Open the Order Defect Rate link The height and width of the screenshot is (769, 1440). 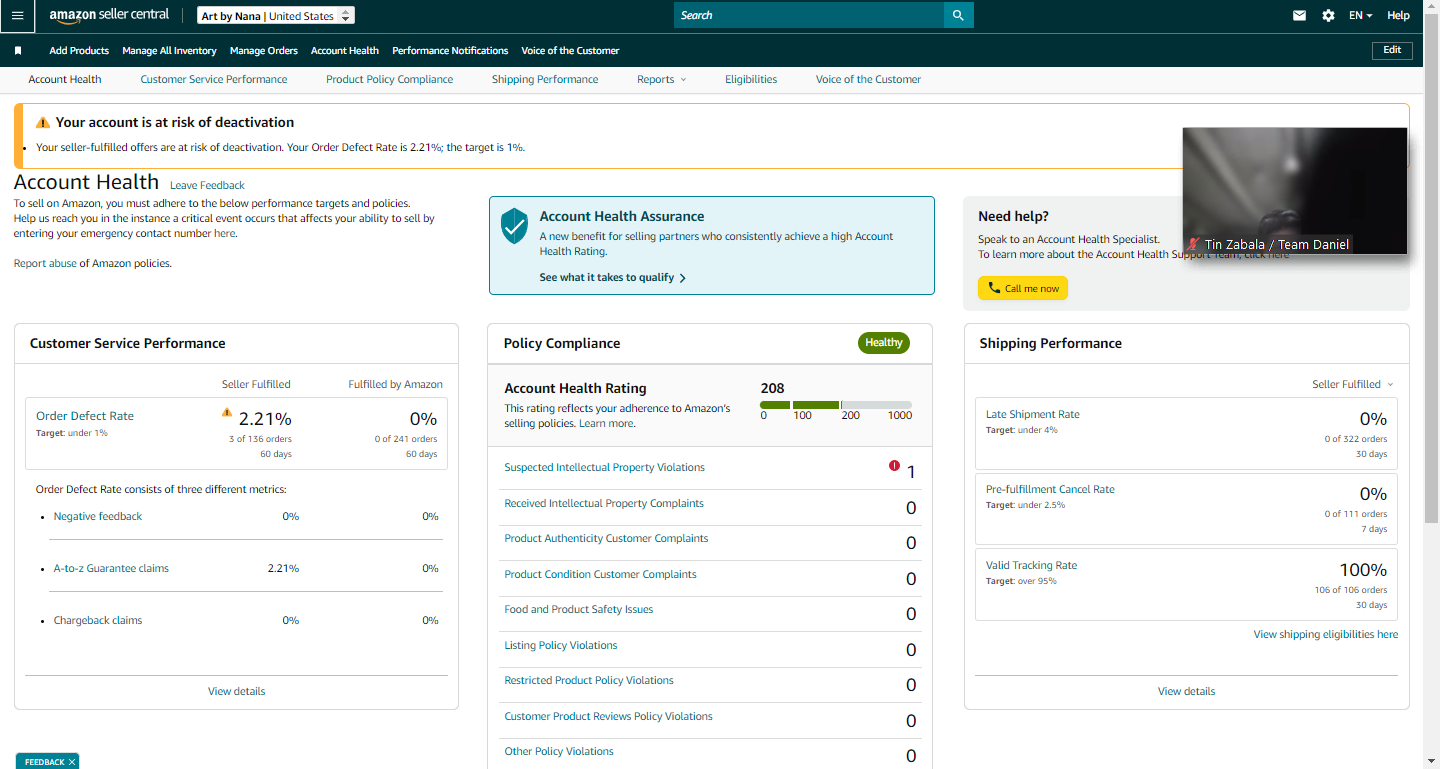[x=85, y=416]
